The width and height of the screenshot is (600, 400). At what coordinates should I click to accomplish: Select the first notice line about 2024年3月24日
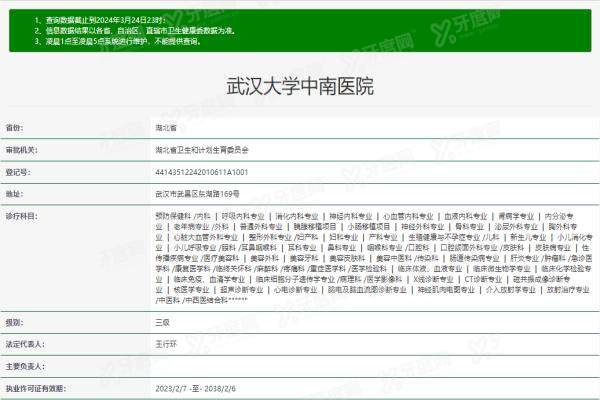[x=106, y=20]
